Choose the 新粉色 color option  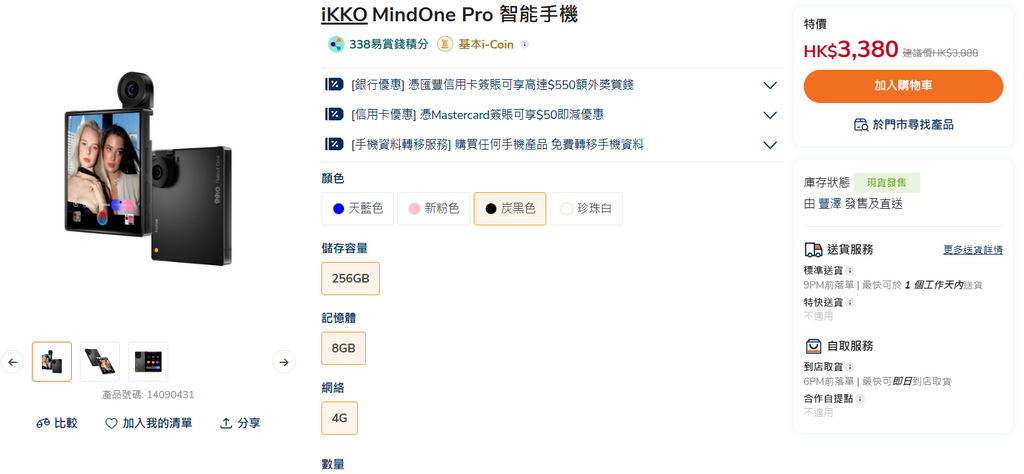tap(434, 209)
